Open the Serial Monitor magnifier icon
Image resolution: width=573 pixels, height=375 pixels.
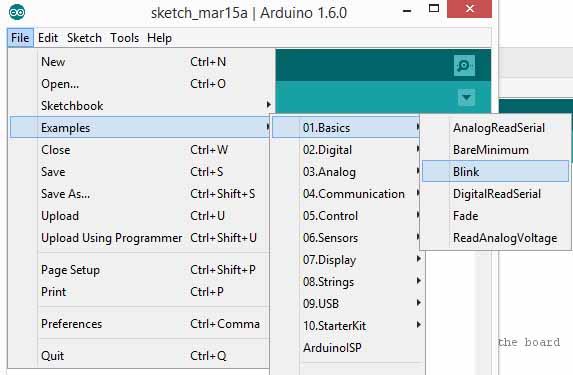pos(464,65)
